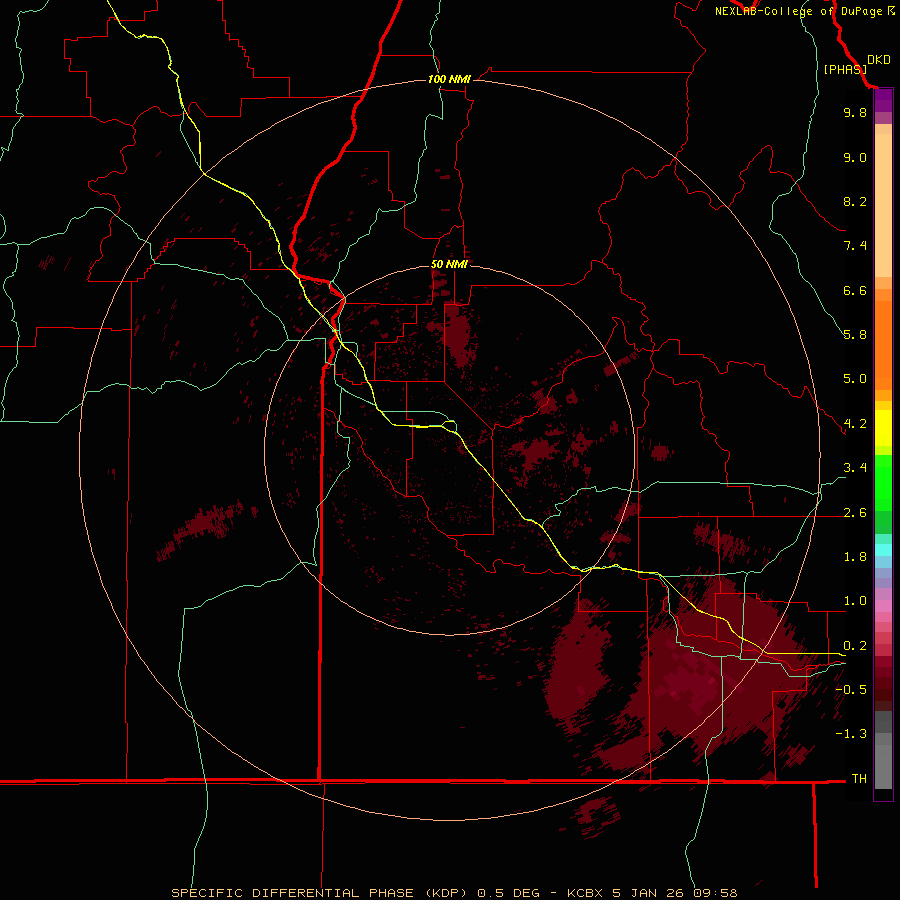Click the 2.6 scale value

tap(855, 513)
